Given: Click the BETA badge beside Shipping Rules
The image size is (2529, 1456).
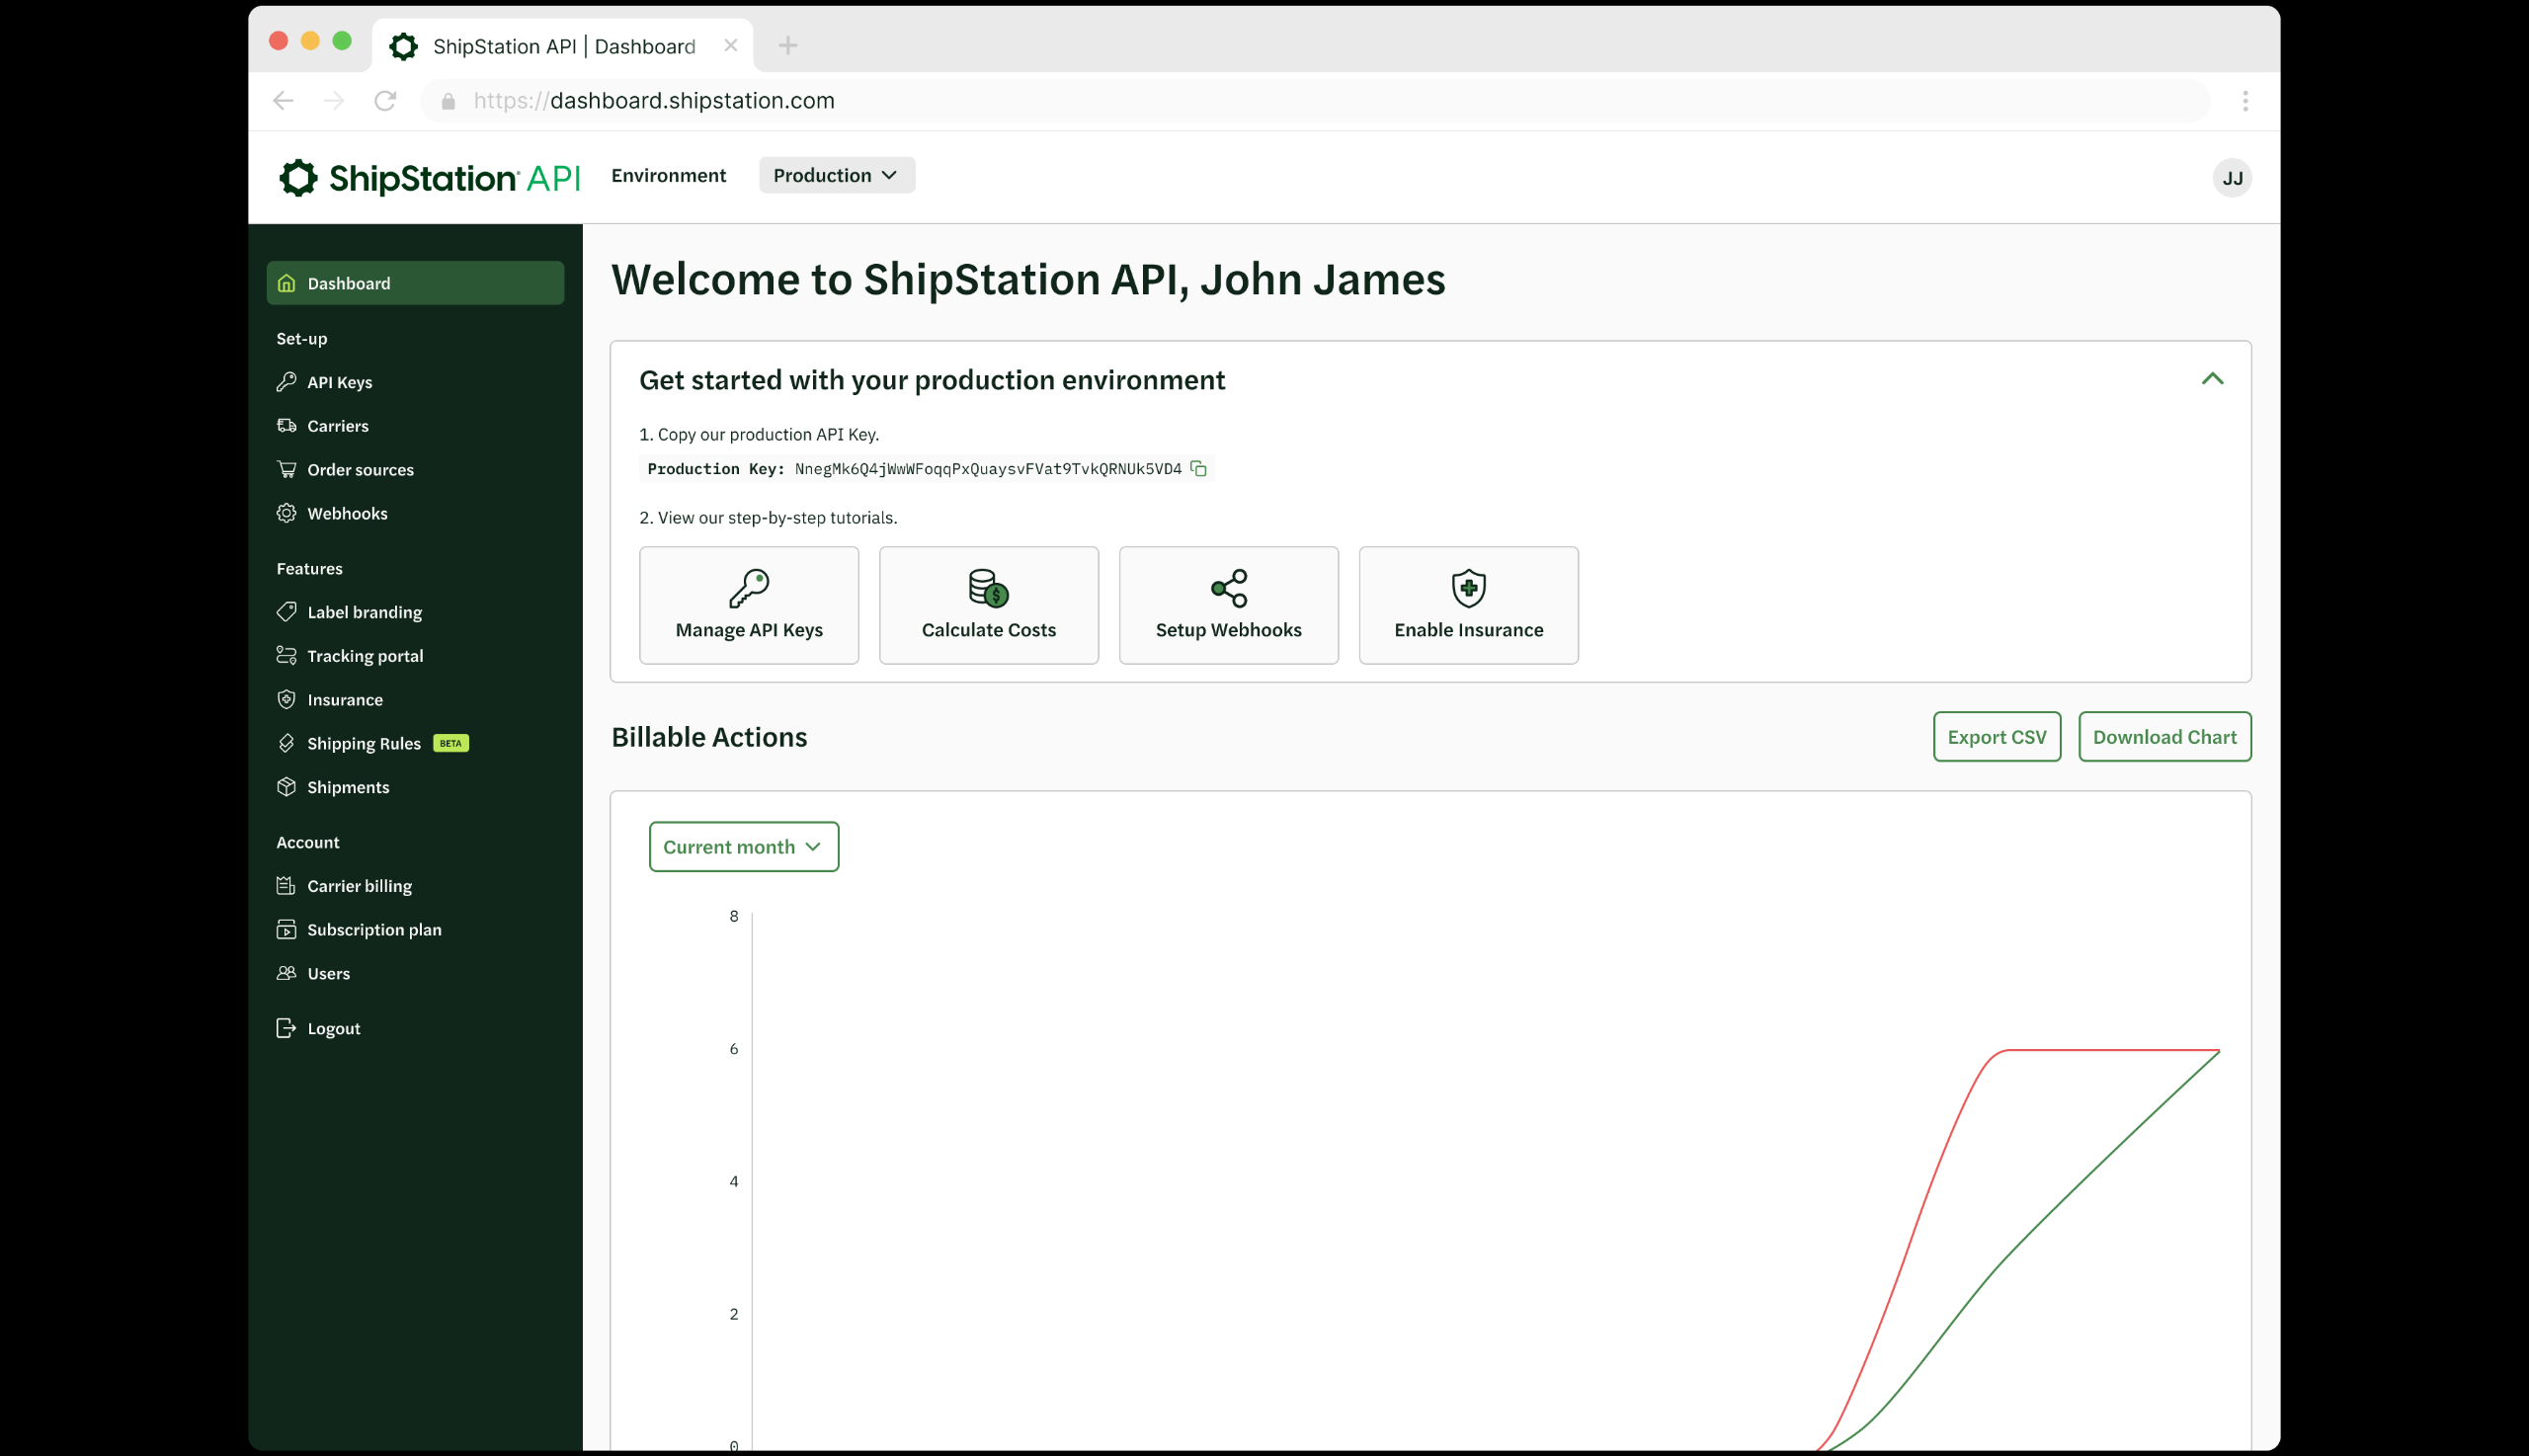Looking at the screenshot, I should tap(451, 743).
